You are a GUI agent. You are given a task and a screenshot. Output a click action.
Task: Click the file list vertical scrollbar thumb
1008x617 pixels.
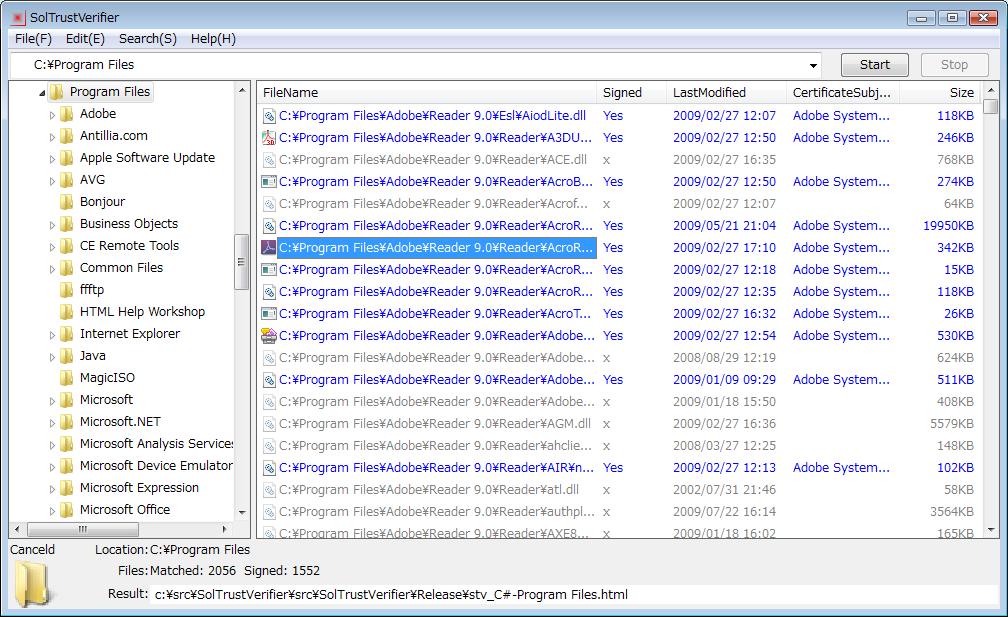[991, 107]
